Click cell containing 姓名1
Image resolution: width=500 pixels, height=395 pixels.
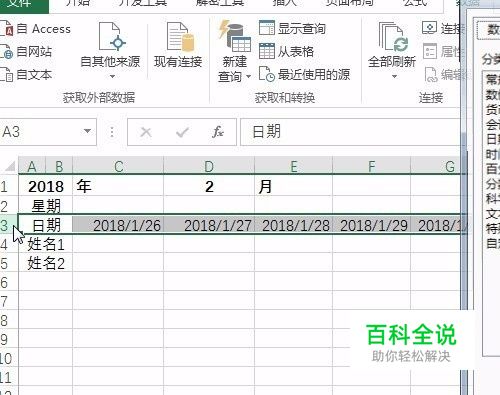[x=46, y=244]
